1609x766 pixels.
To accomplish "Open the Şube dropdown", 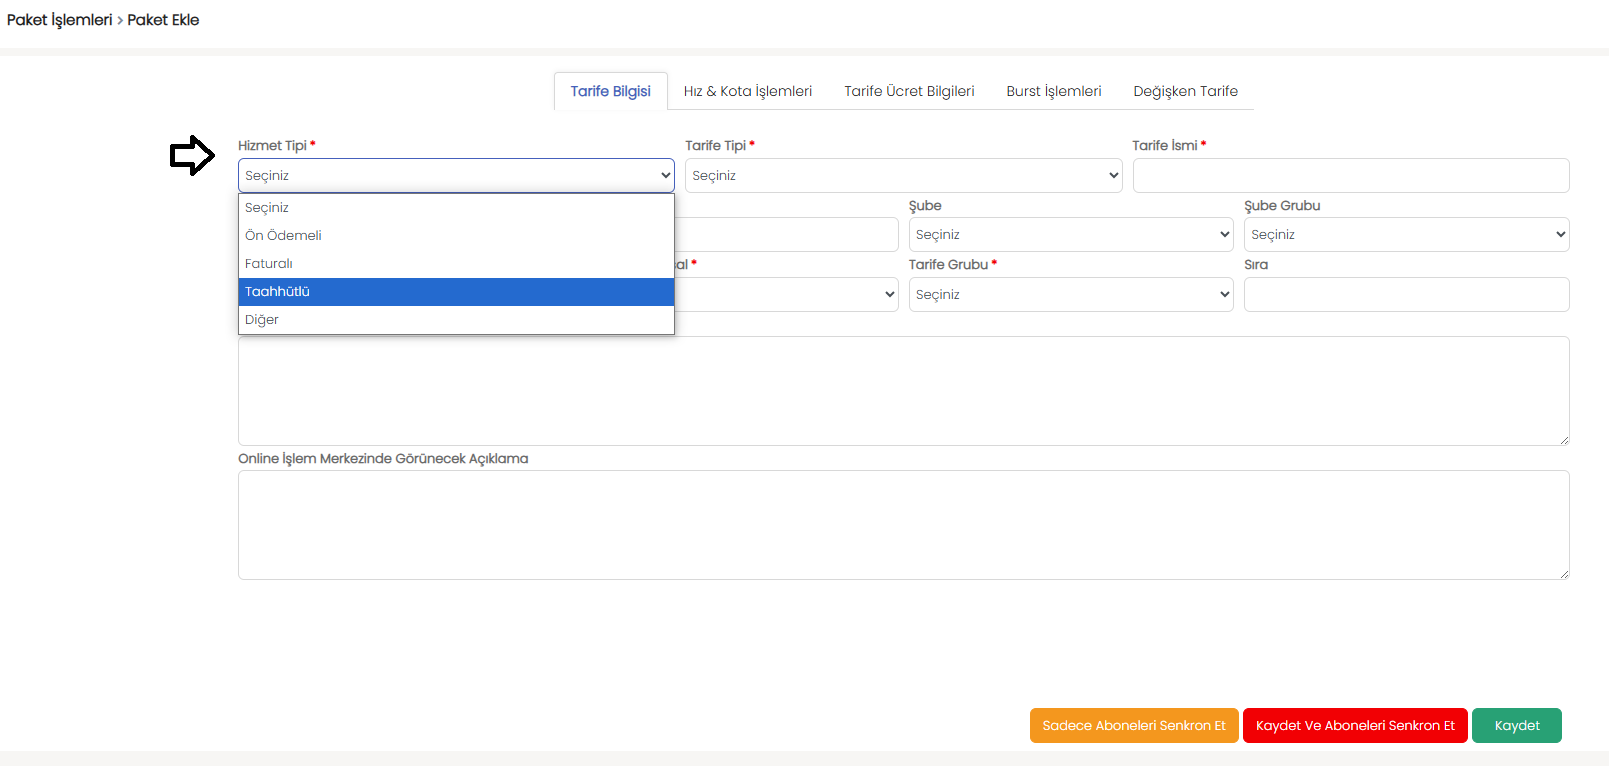I will point(1070,235).
